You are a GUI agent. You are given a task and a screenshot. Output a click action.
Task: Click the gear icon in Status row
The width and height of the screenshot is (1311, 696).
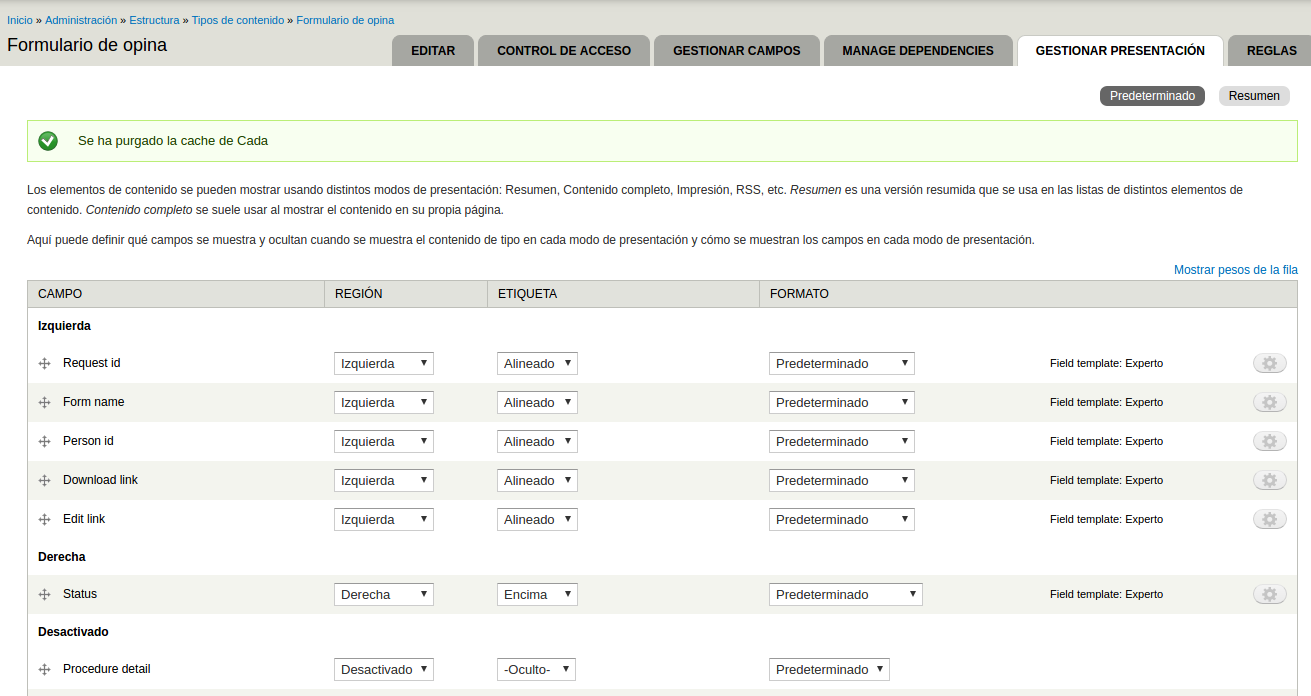pos(1269,595)
